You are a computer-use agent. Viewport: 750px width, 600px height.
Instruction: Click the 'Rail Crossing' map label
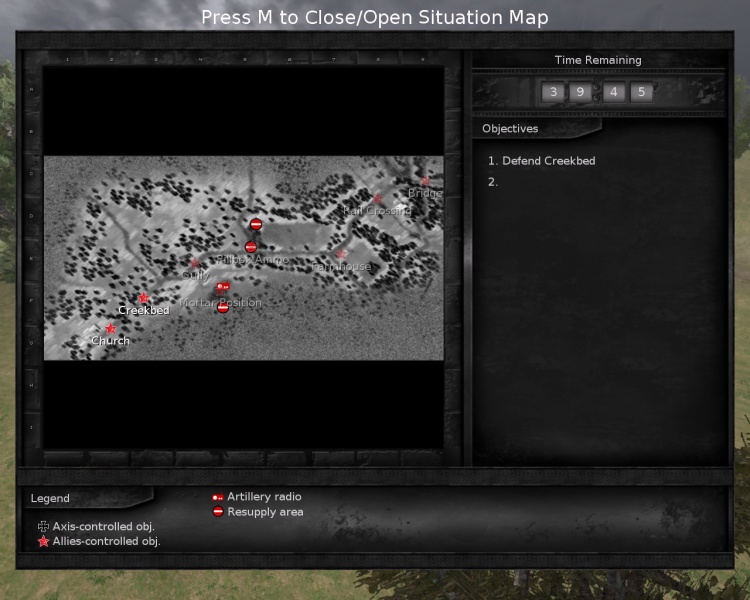click(x=377, y=211)
